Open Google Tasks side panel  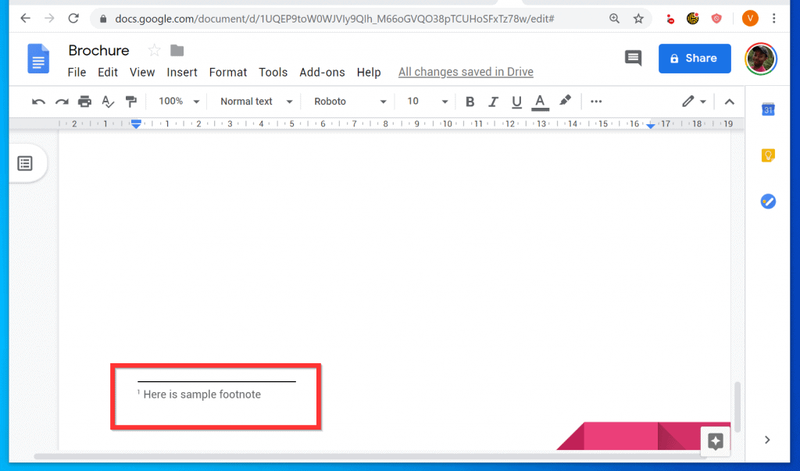(768, 202)
